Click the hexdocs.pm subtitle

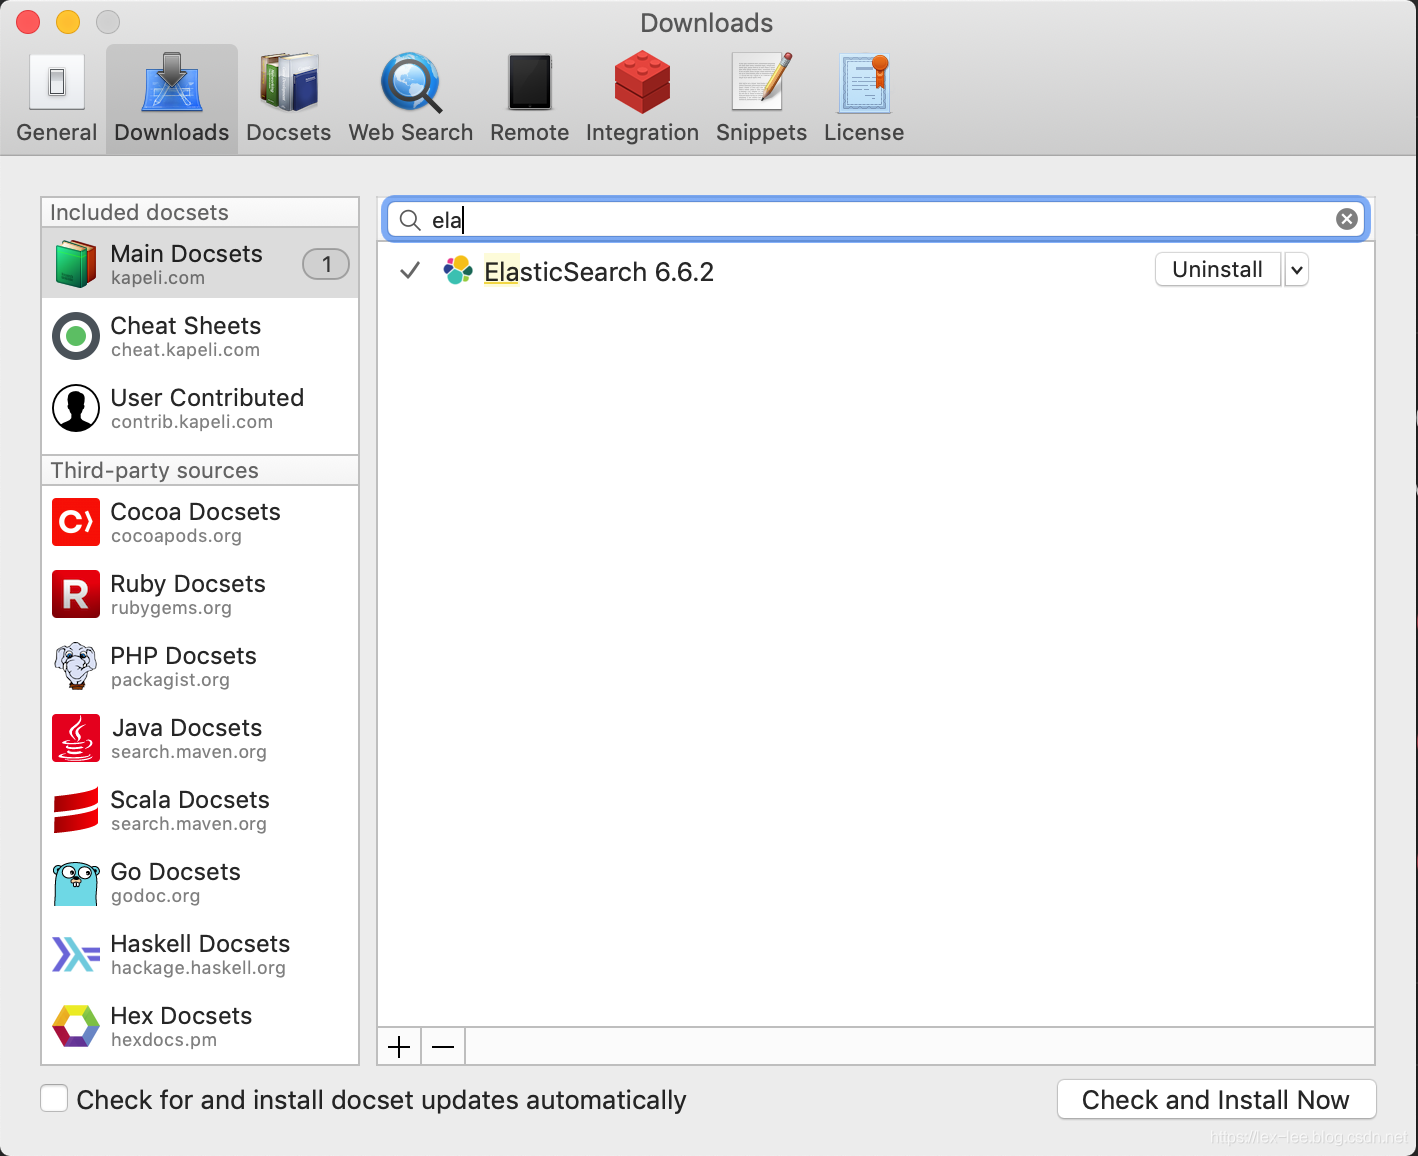pyautogui.click(x=164, y=1040)
